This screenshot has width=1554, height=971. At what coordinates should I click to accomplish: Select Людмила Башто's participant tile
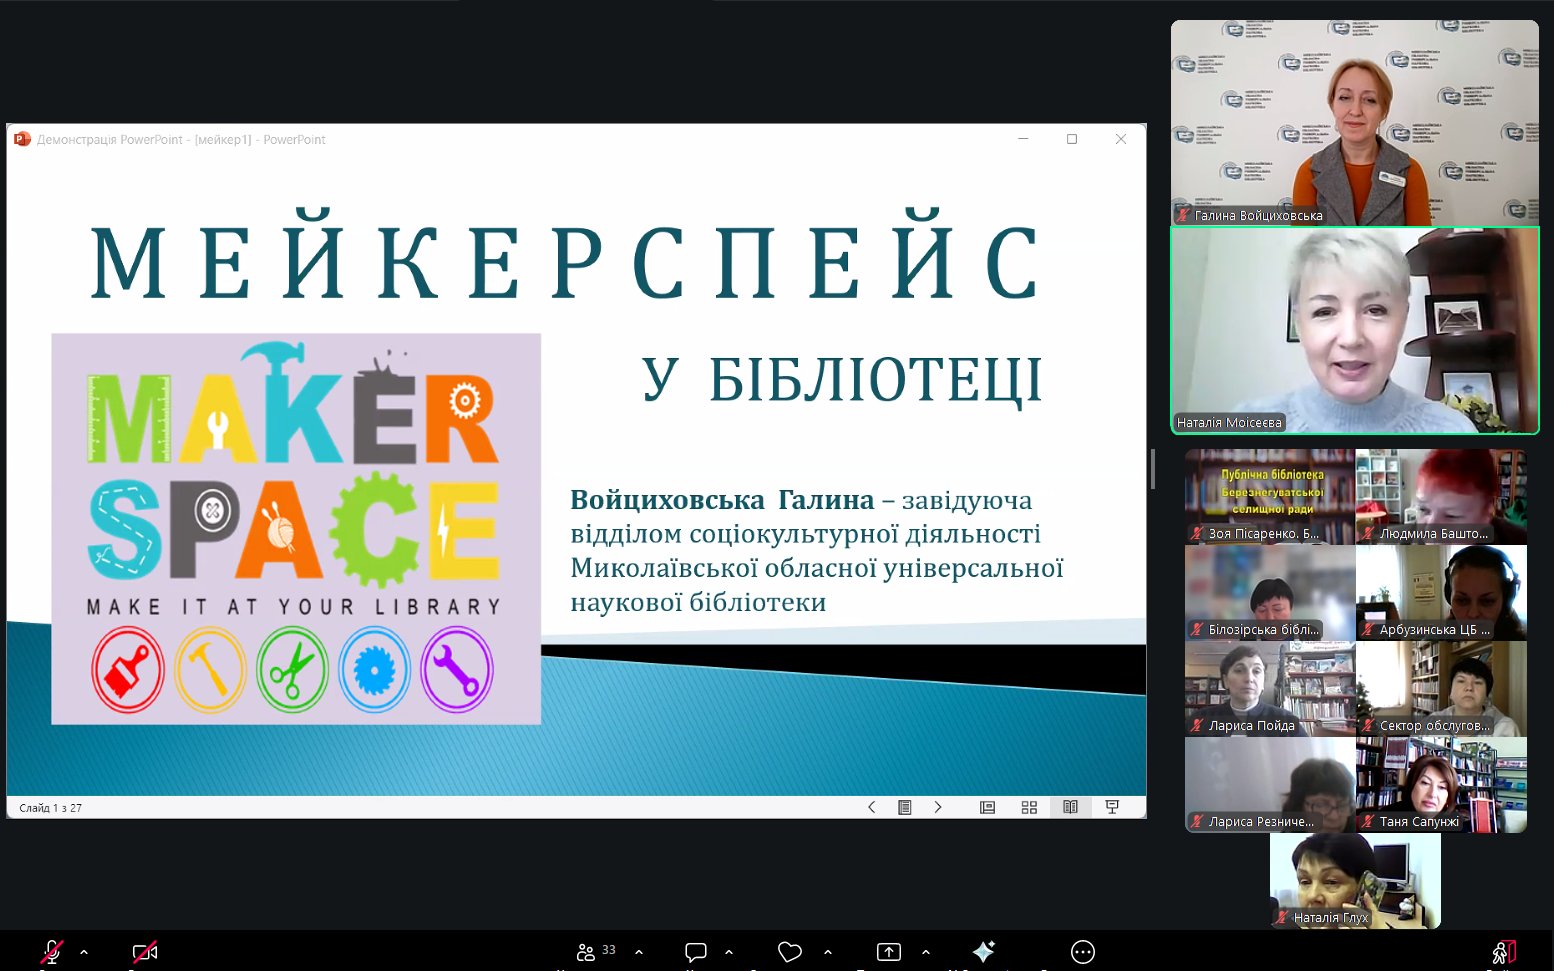tap(1441, 496)
